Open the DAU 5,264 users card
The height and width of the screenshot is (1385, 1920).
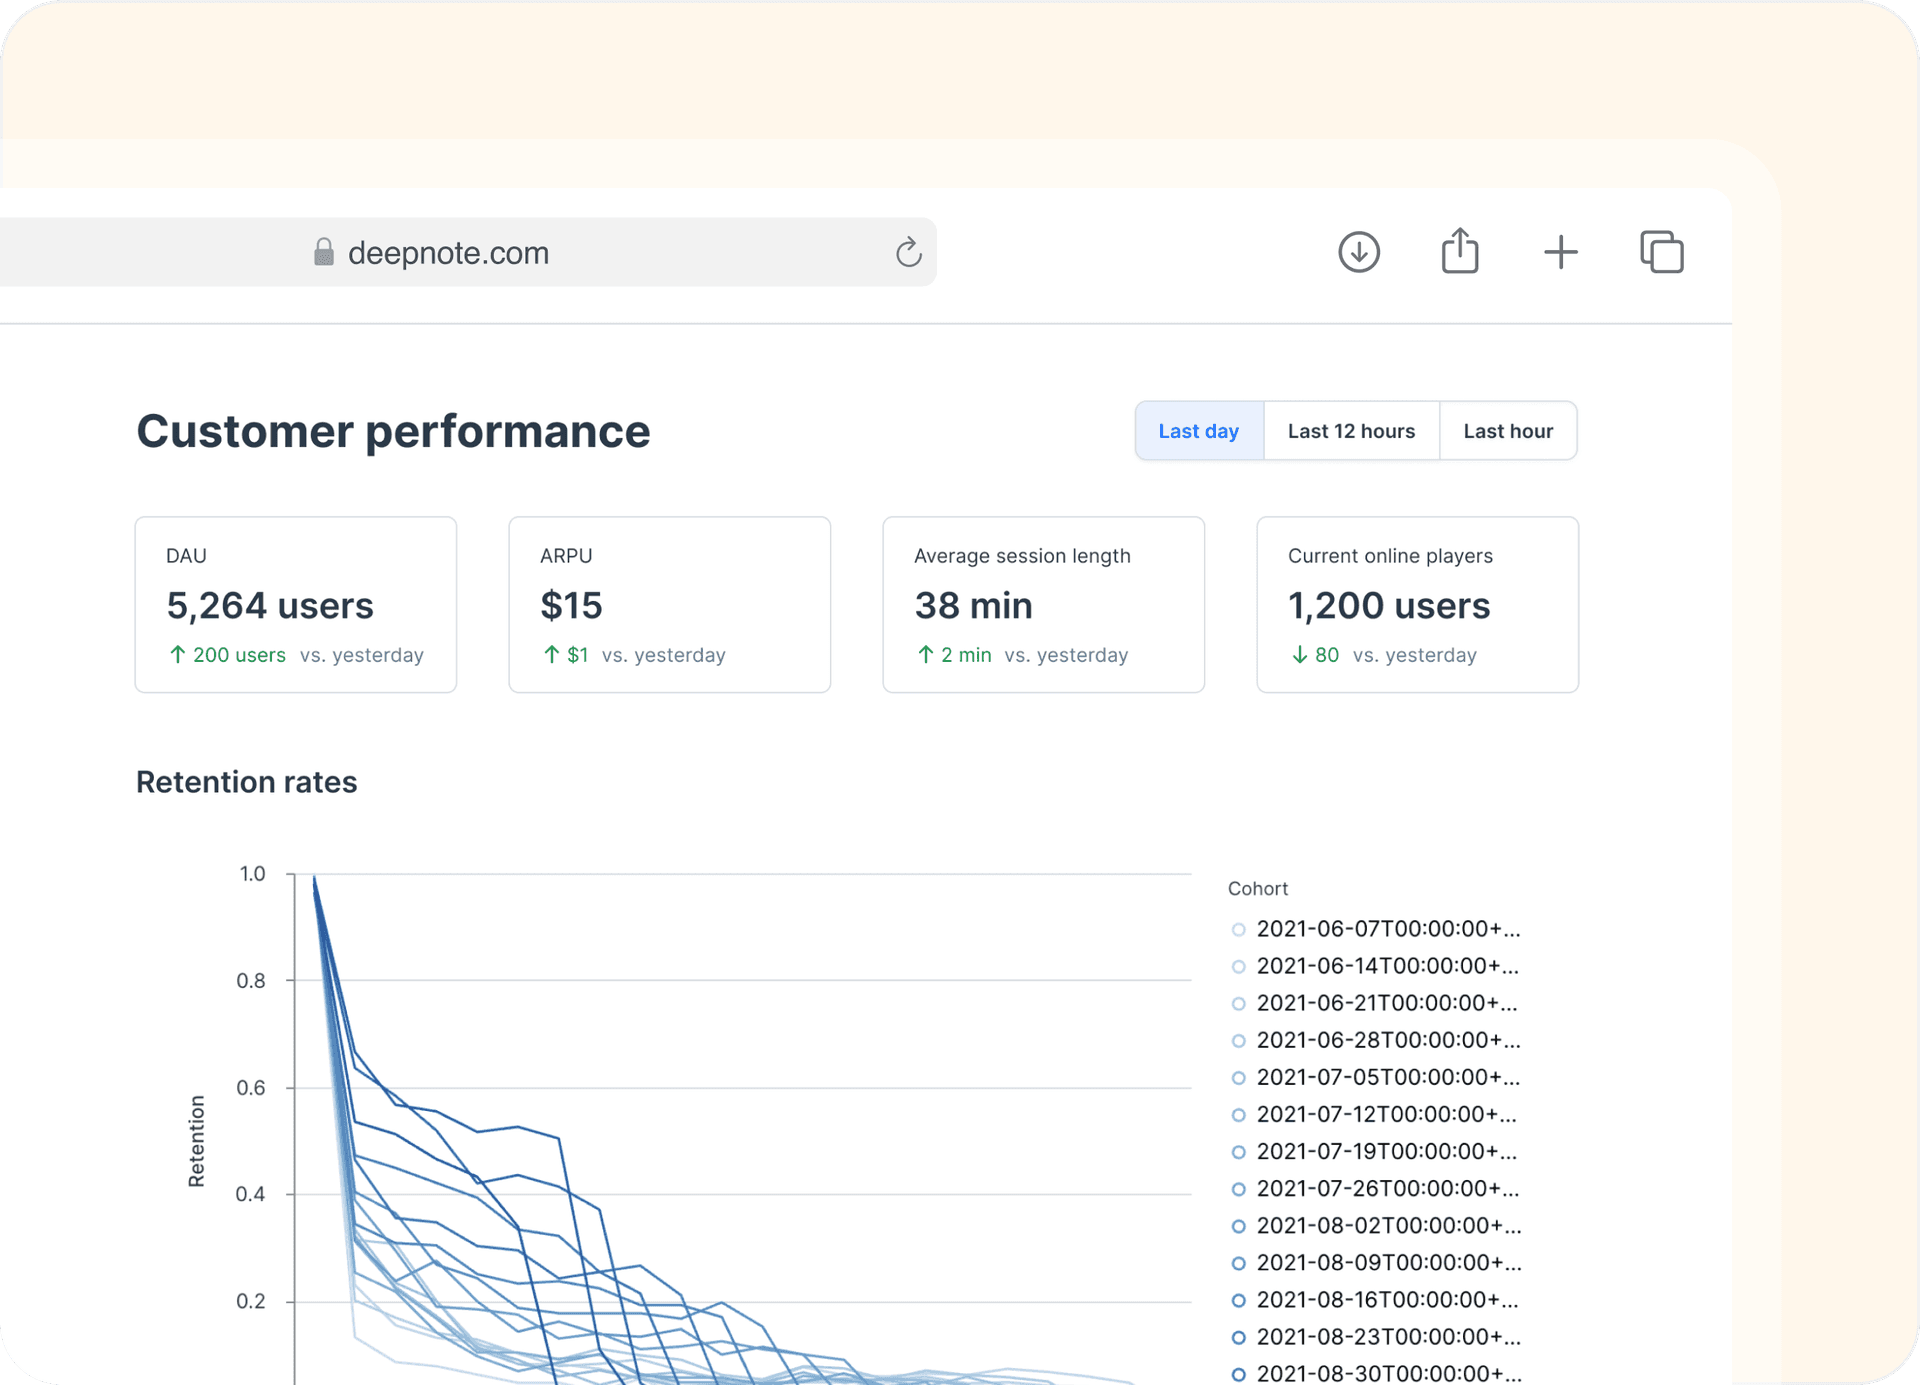[x=296, y=605]
